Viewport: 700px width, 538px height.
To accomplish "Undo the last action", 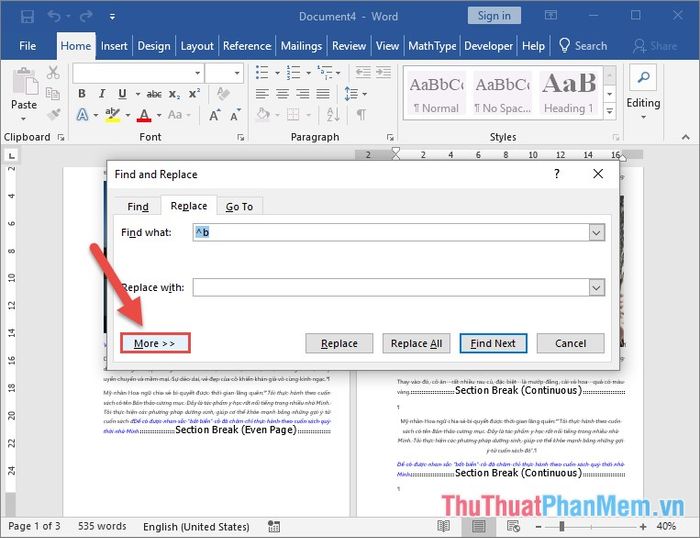I will click(54, 17).
